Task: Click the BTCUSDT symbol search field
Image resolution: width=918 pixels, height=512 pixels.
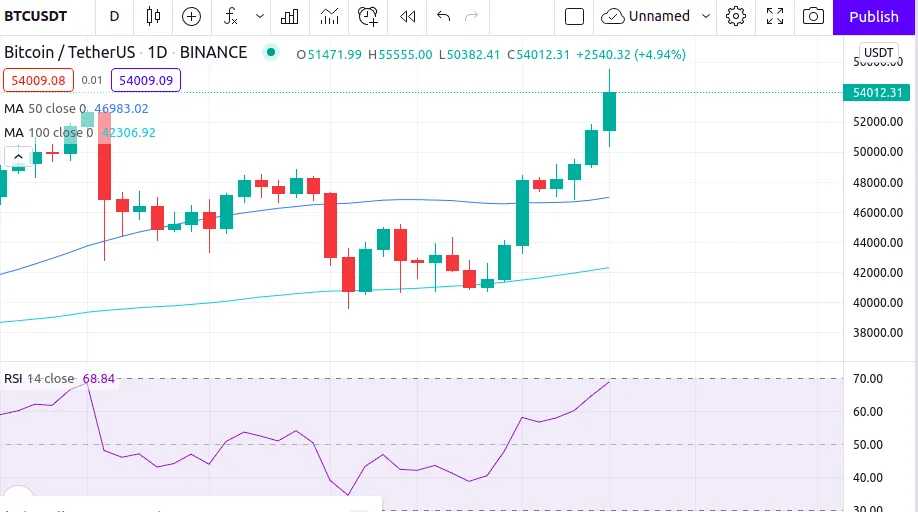Action: [x=36, y=16]
